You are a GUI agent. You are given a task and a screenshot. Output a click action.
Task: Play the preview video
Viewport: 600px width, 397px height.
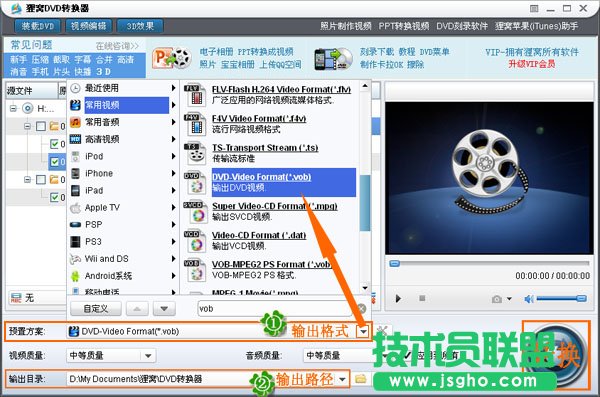click(398, 299)
